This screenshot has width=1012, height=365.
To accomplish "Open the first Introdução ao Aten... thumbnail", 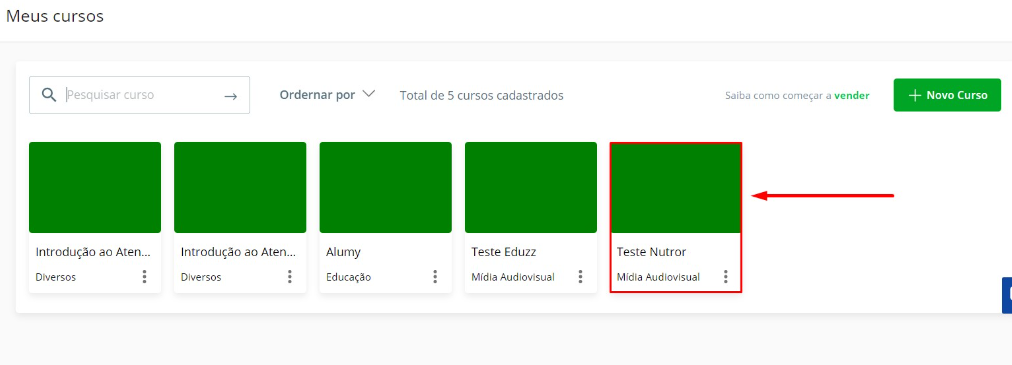I will [x=95, y=188].
